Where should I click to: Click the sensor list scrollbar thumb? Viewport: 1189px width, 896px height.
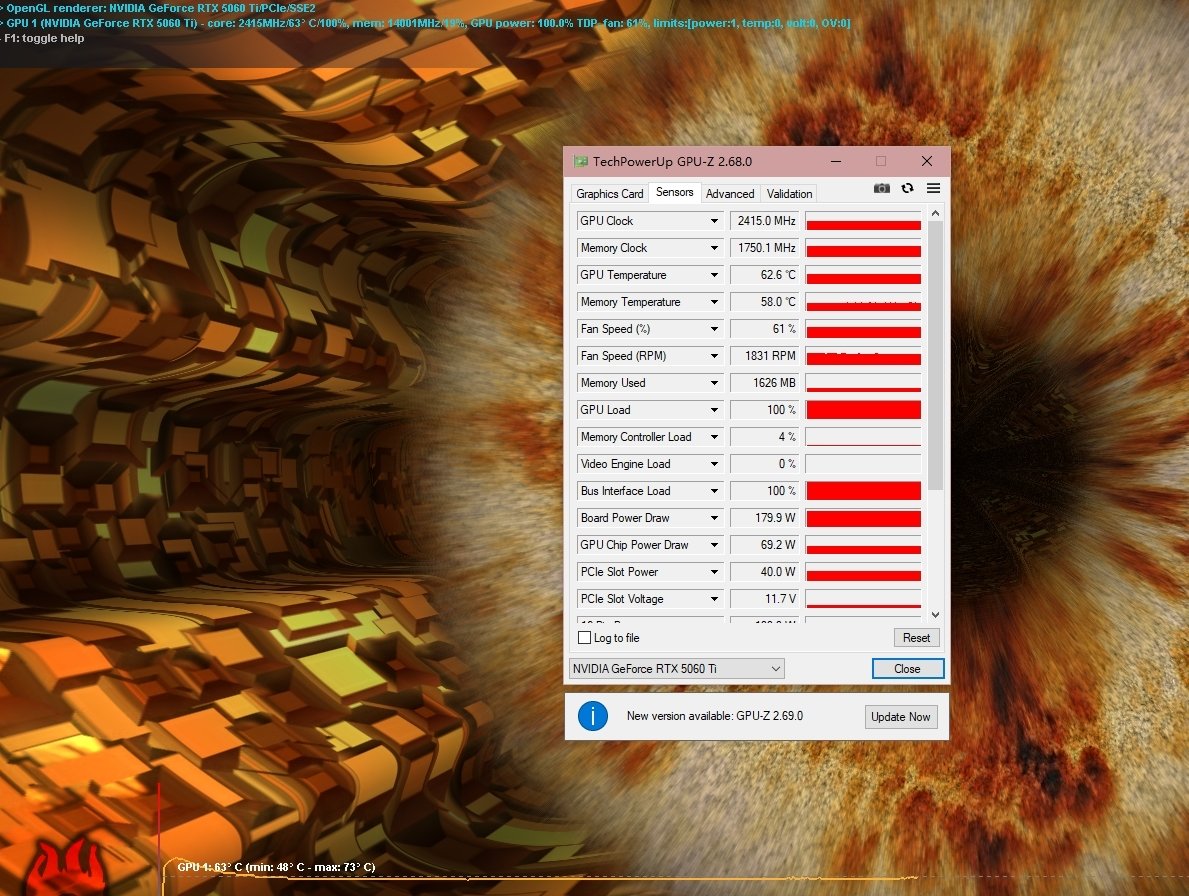936,356
